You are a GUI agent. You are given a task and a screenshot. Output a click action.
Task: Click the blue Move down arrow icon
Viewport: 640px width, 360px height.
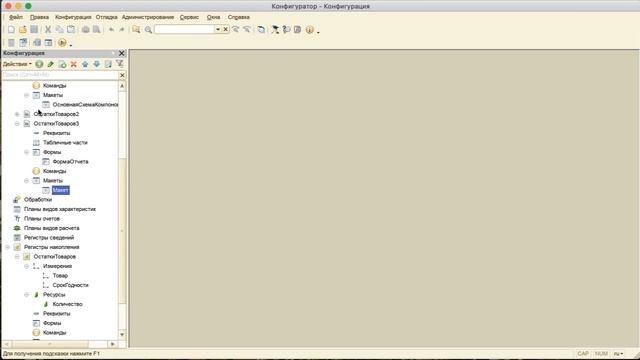tap(96, 64)
